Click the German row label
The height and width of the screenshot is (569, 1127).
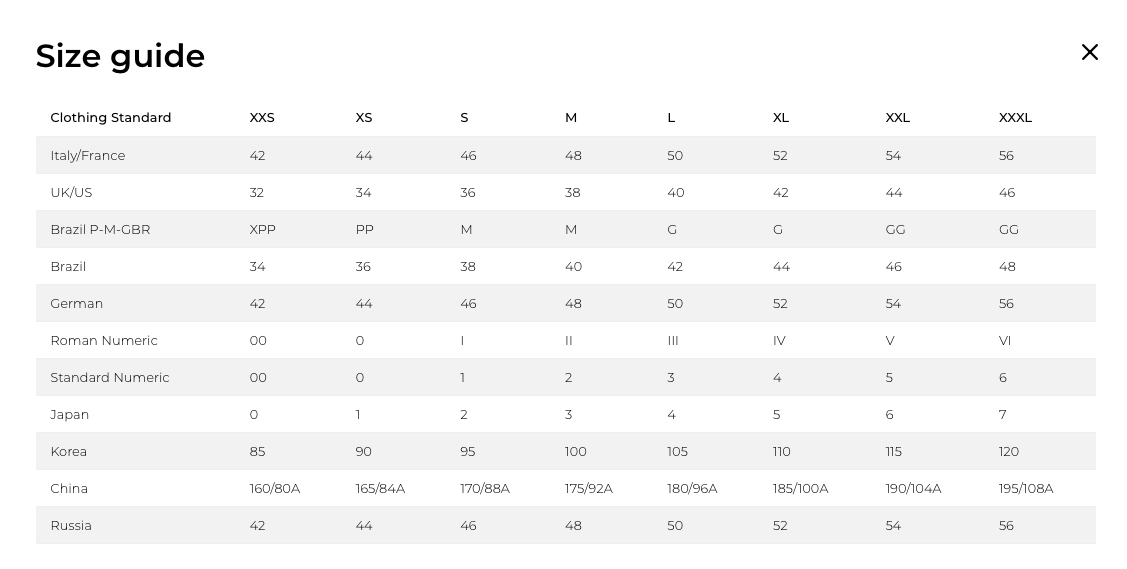[x=77, y=304]
